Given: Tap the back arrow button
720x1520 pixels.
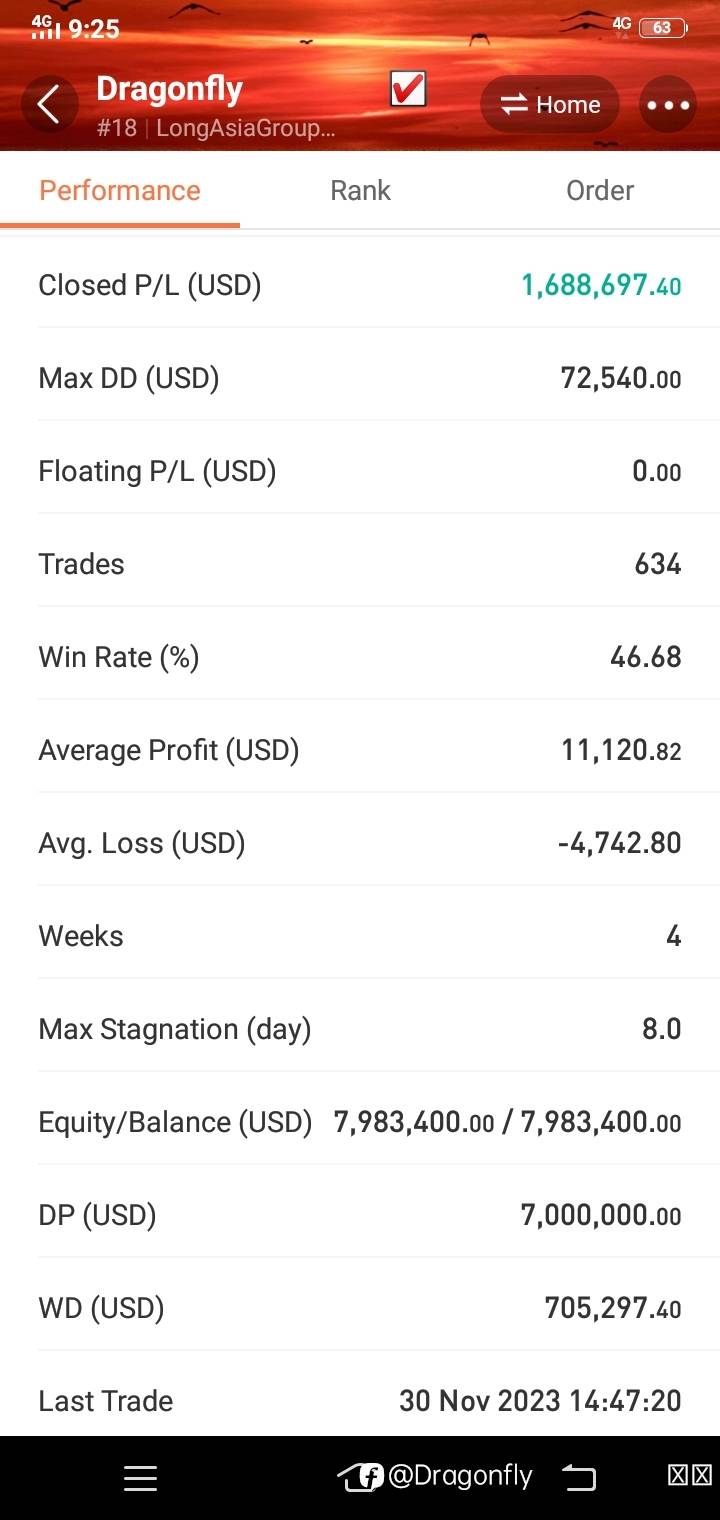Looking at the screenshot, I should (48, 104).
